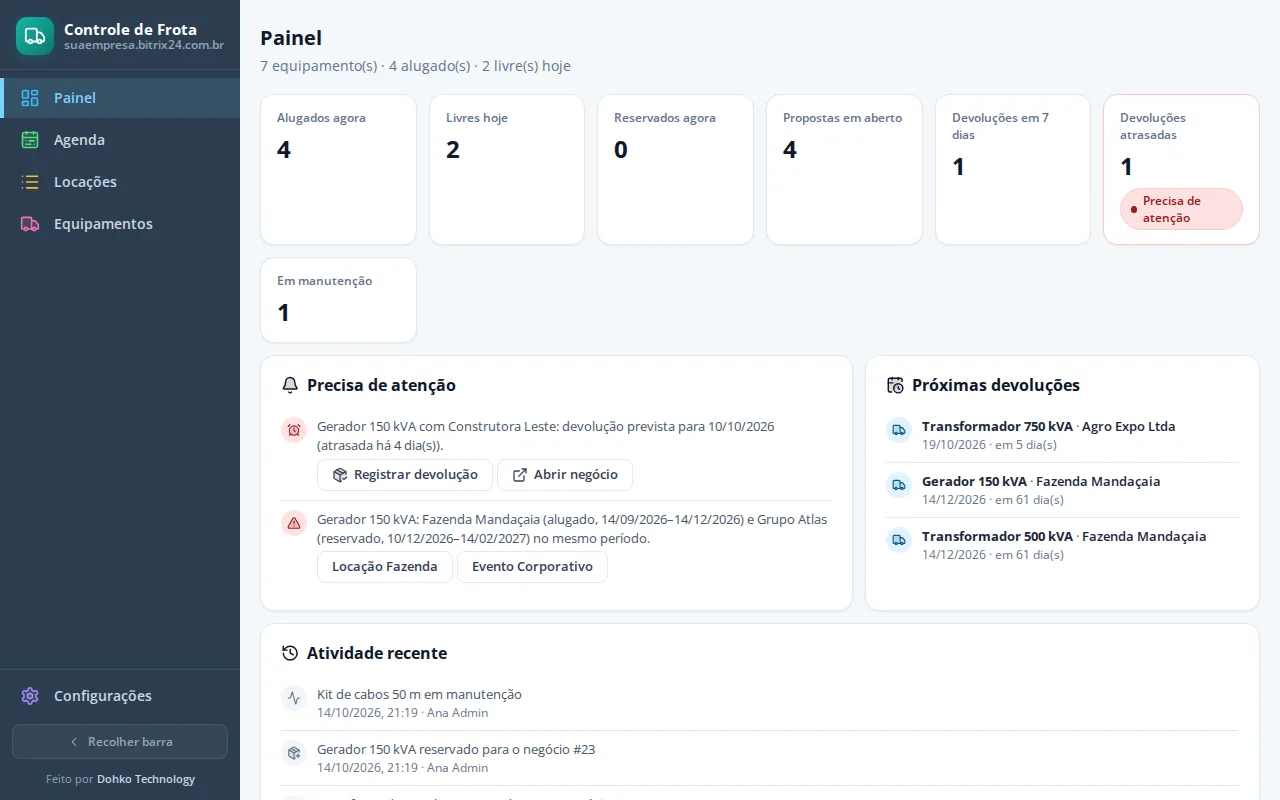Click the calendar icon beside Próximas devoluções
The height and width of the screenshot is (800, 1280).
[x=895, y=385]
